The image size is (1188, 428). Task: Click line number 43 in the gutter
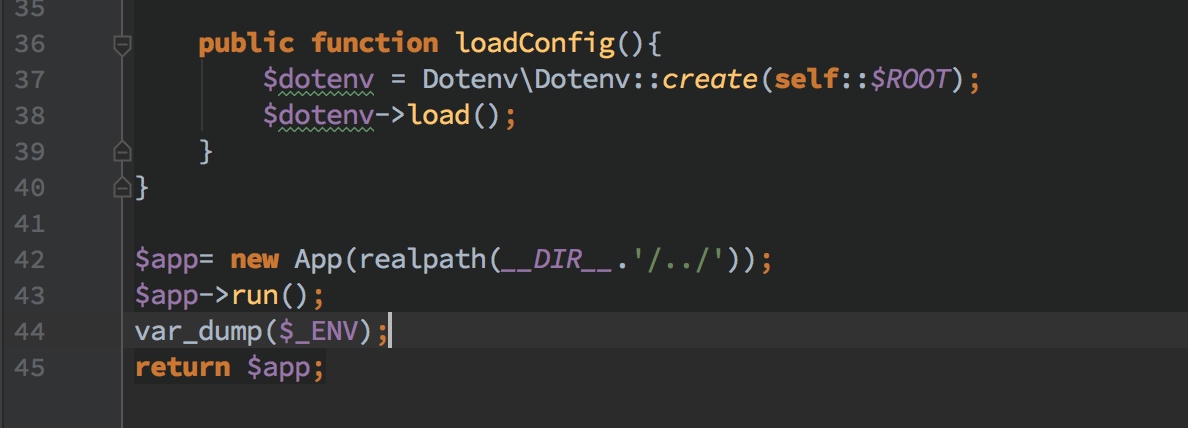30,295
